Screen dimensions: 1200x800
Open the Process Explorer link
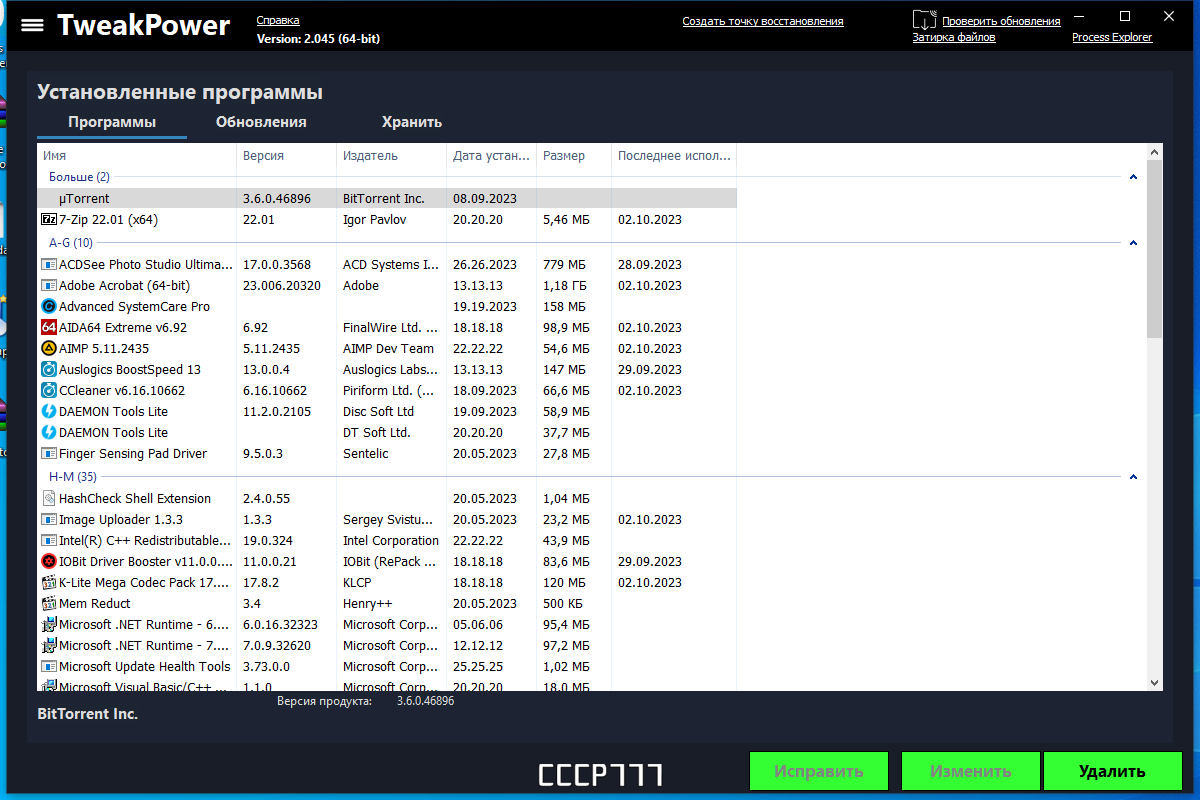pyautogui.click(x=1112, y=37)
